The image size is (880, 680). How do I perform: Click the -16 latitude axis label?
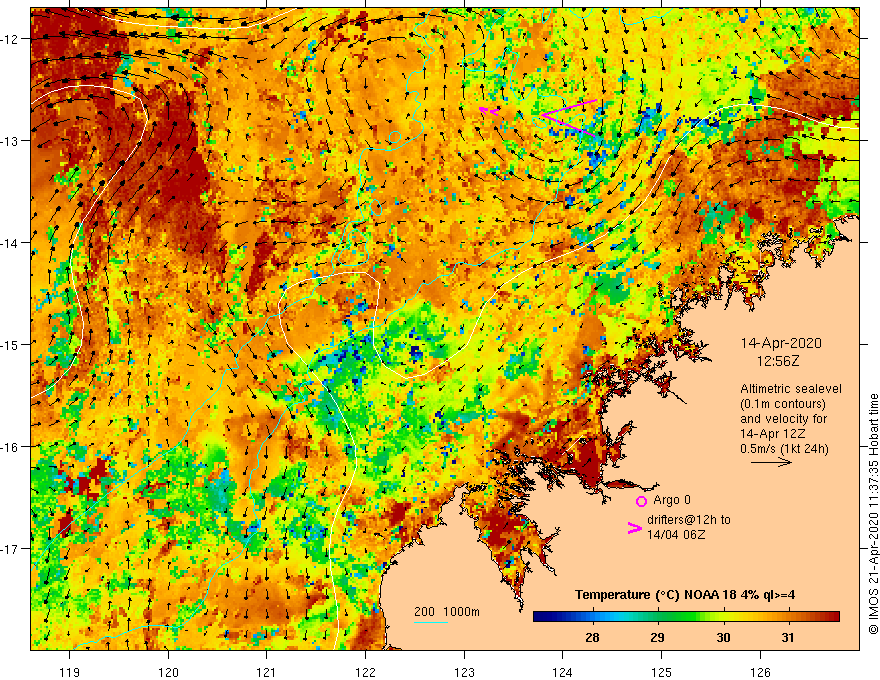[11, 447]
